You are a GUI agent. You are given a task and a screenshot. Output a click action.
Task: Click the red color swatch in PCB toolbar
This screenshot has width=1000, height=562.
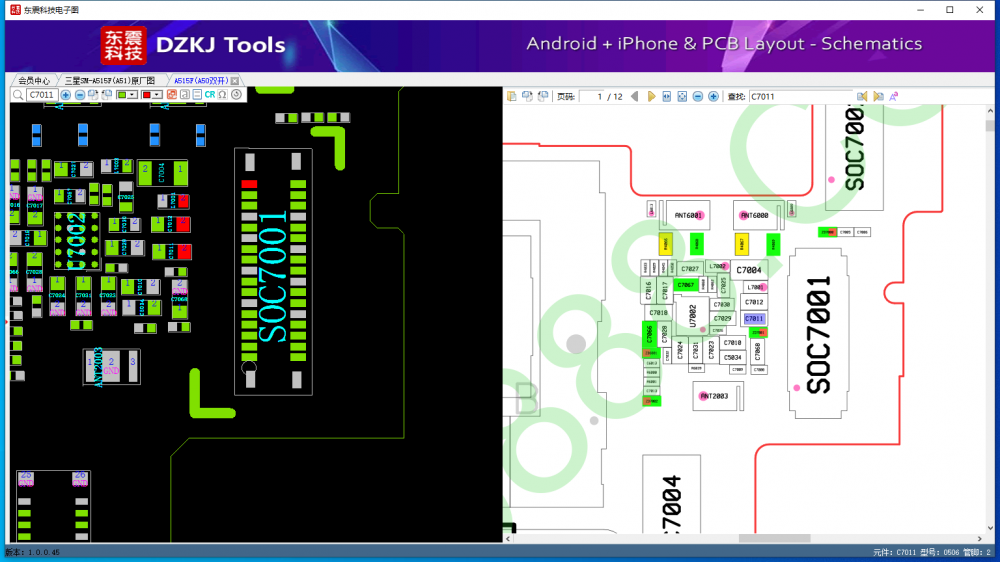[x=146, y=95]
